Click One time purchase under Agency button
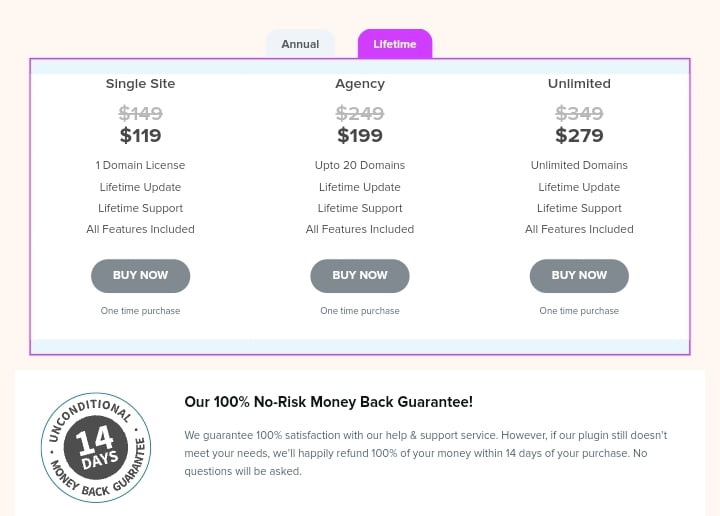 [360, 311]
